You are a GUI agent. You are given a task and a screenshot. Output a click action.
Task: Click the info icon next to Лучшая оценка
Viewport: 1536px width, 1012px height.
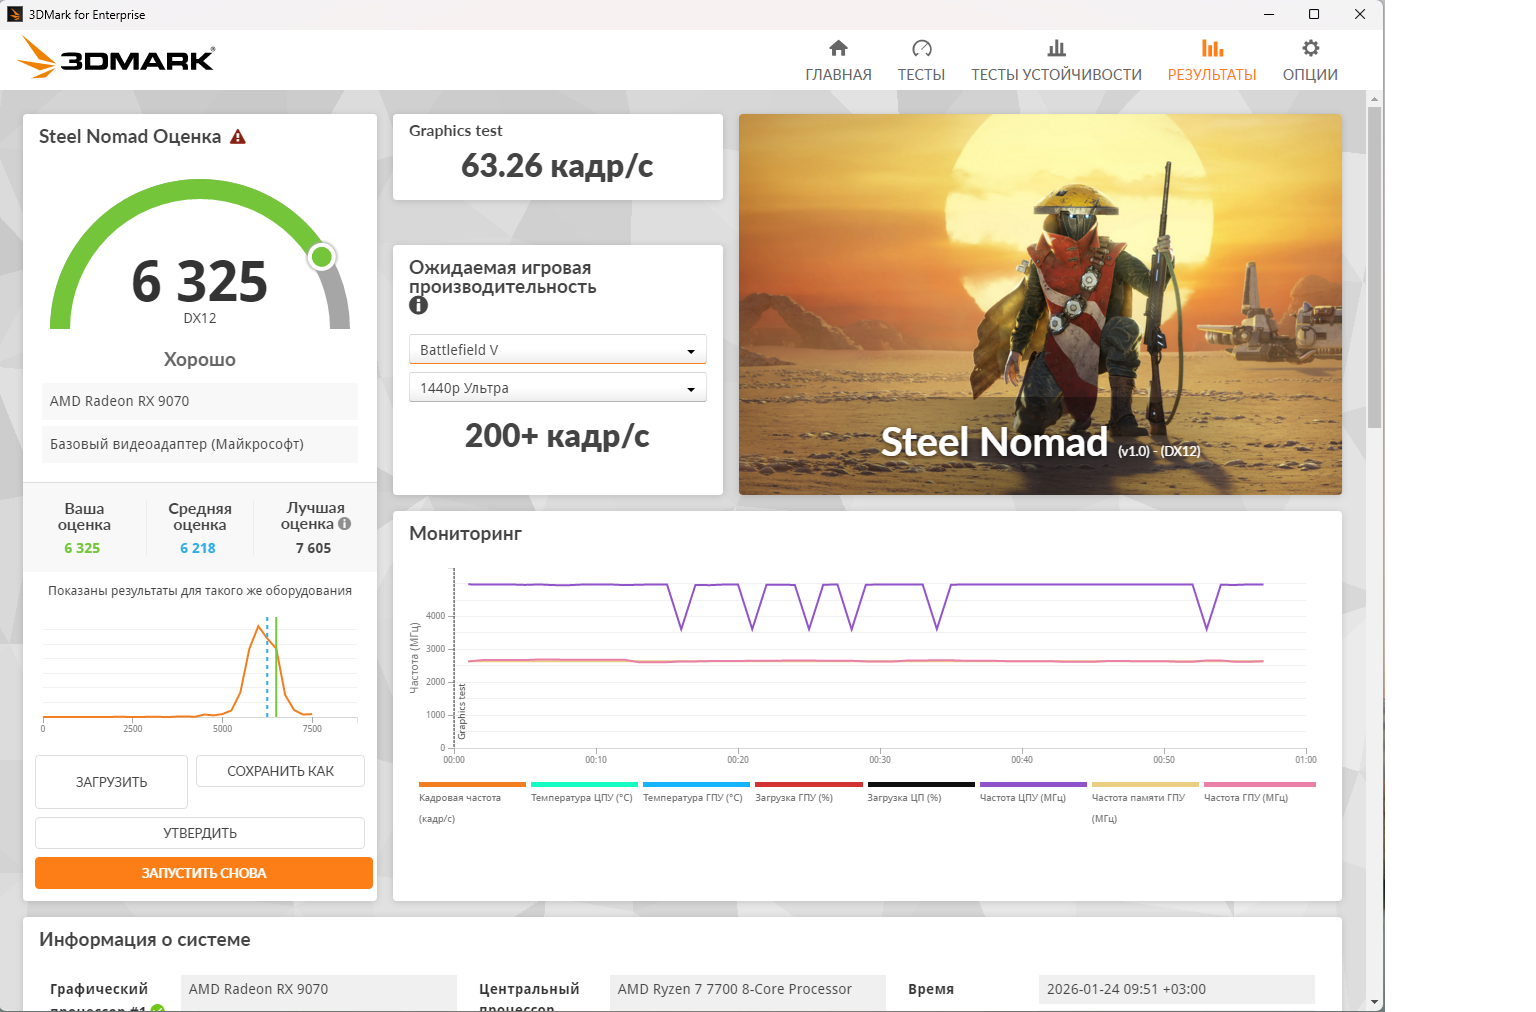click(344, 524)
